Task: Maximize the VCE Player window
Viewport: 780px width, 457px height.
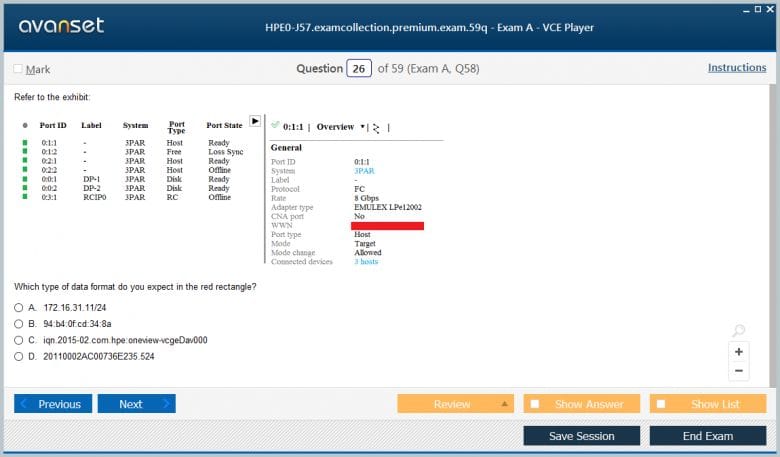Action: tap(758, 9)
